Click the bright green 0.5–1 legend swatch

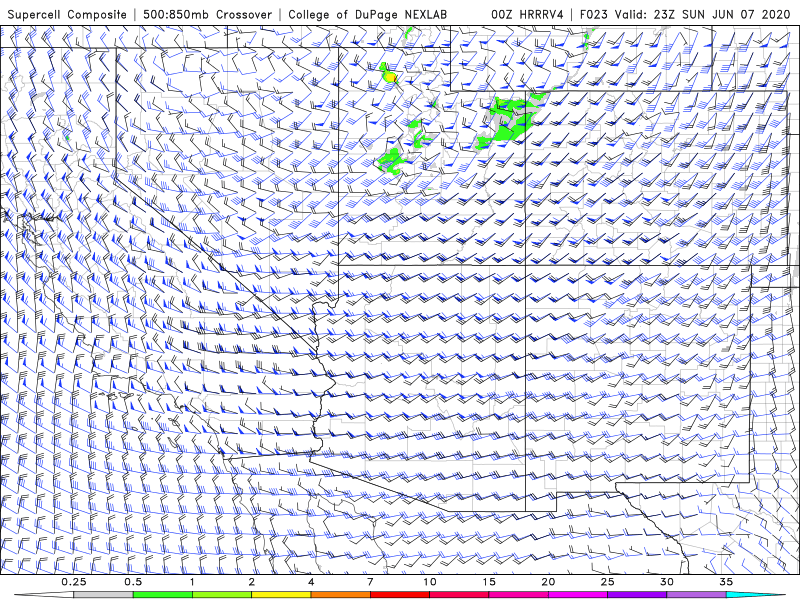[x=162, y=595]
